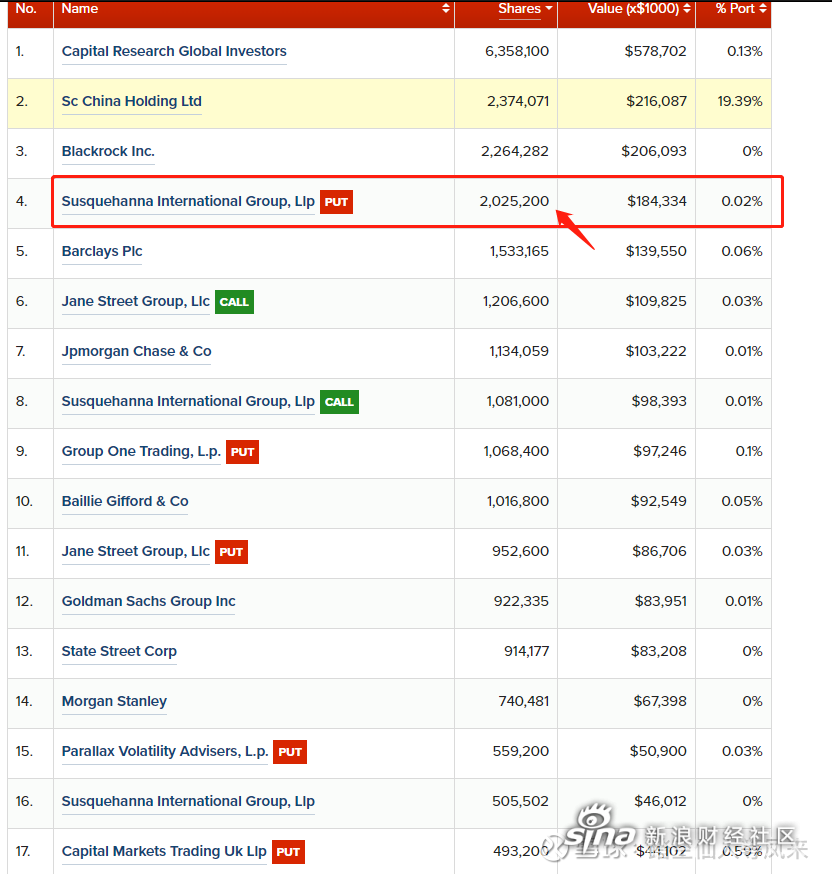Open the Goldman Sachs Group Inc link
The height and width of the screenshot is (874, 832).
[x=148, y=601]
